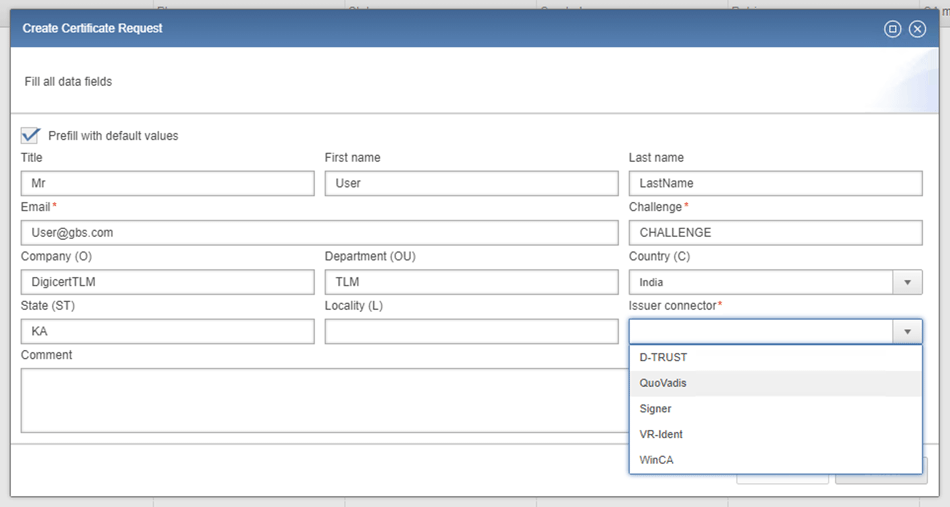Focus the Department (OU) input
The image size is (950, 507).
[x=471, y=282]
